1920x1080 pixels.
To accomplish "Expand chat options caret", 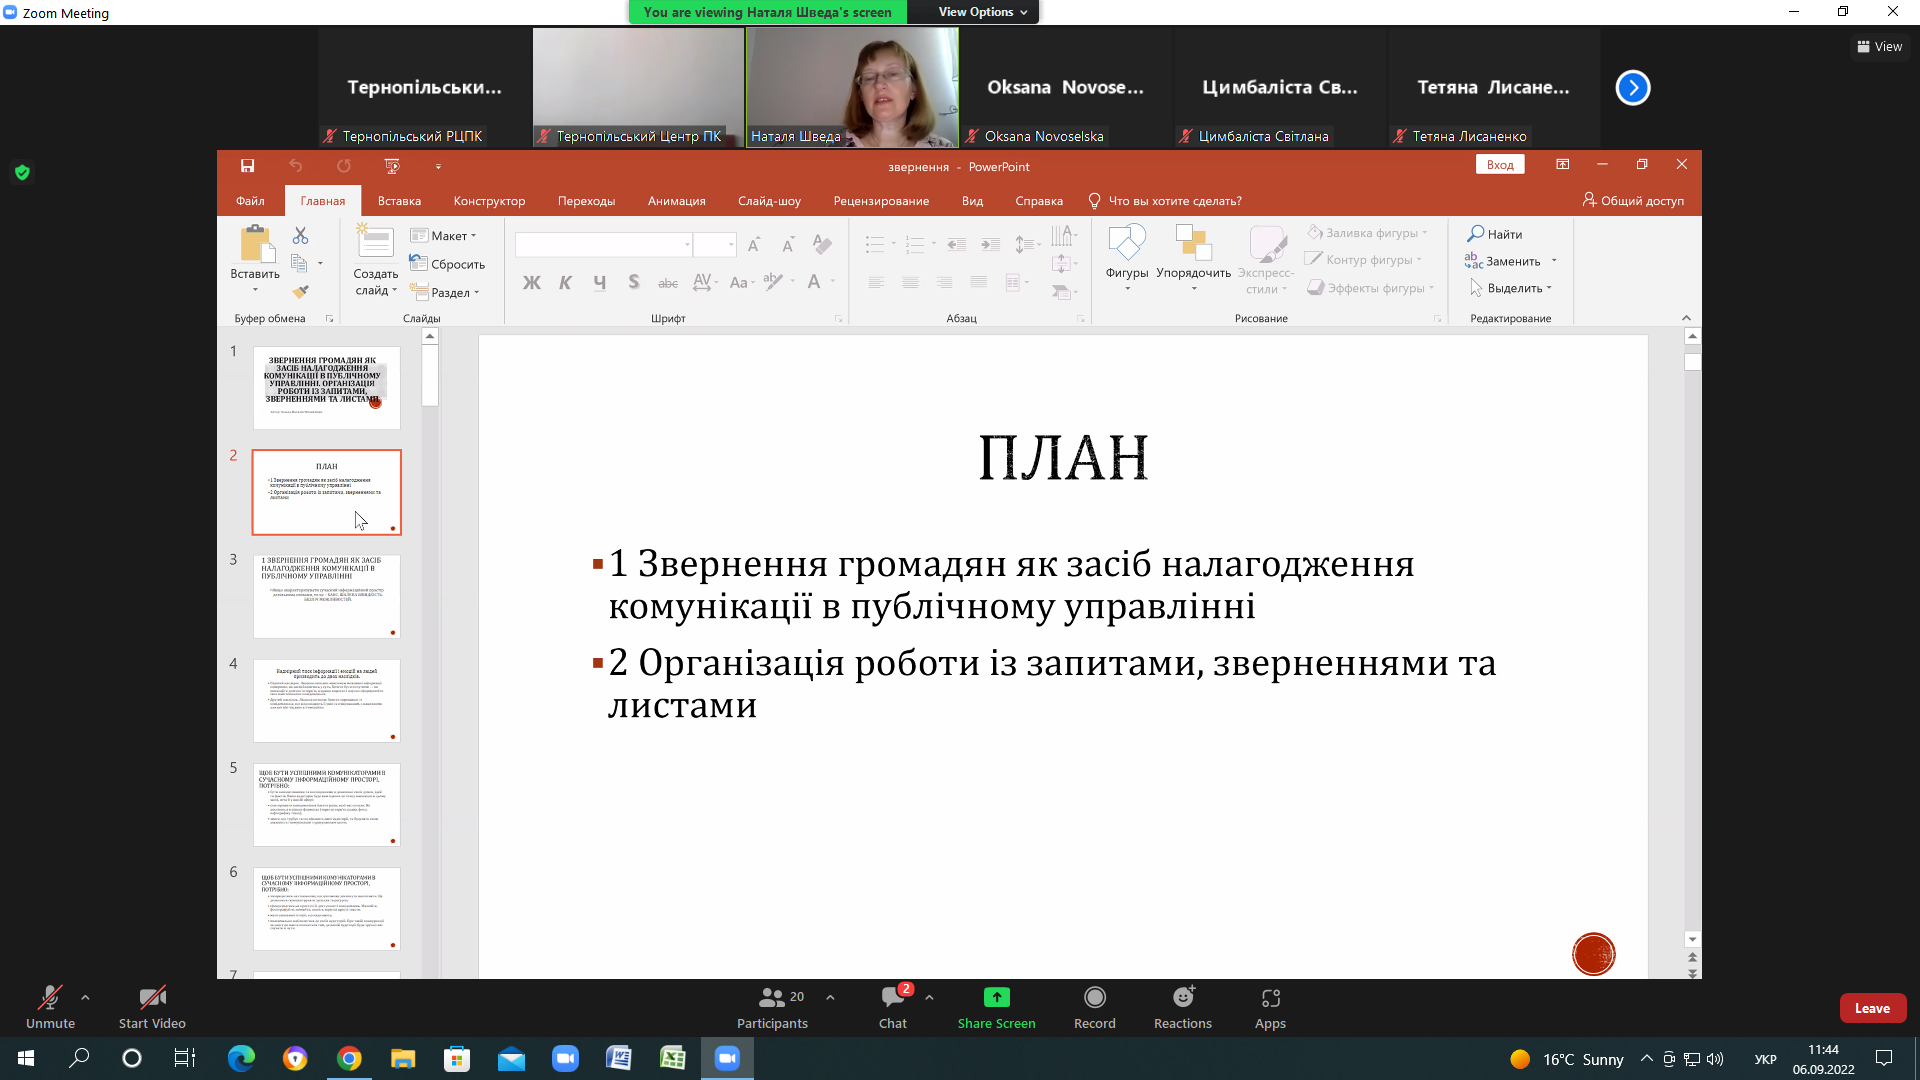I will point(929,997).
